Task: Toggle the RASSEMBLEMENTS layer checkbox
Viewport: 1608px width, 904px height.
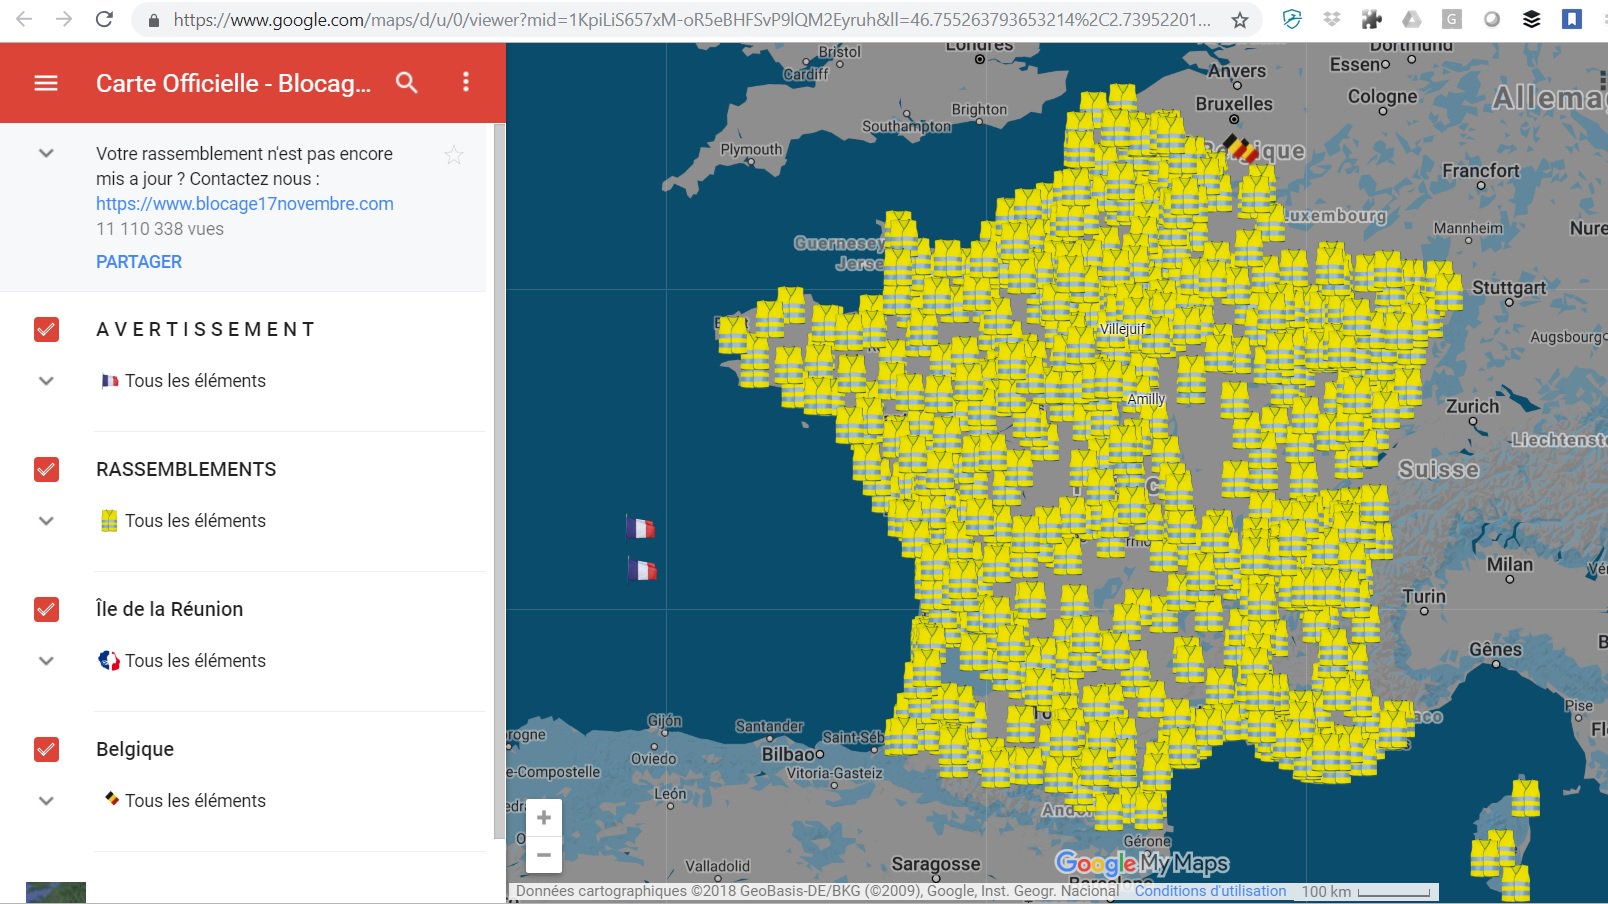Action: 46,469
